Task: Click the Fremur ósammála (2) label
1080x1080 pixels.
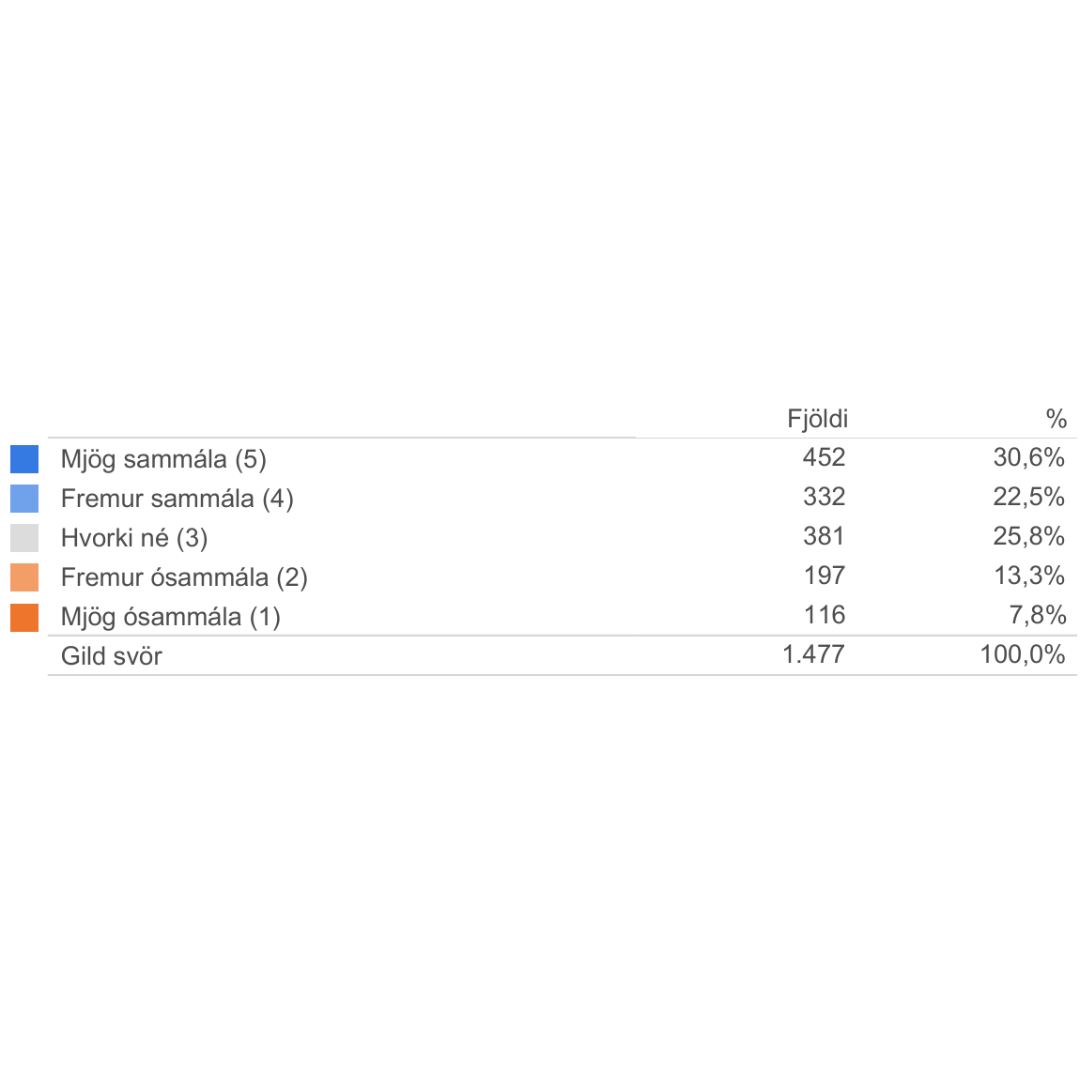Action: point(184,578)
